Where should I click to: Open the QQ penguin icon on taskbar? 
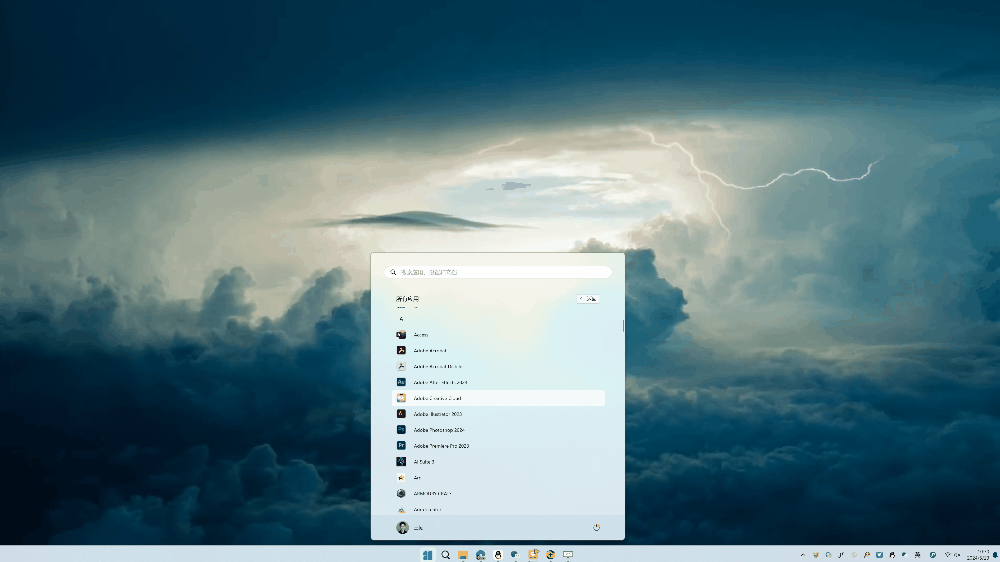coord(498,555)
